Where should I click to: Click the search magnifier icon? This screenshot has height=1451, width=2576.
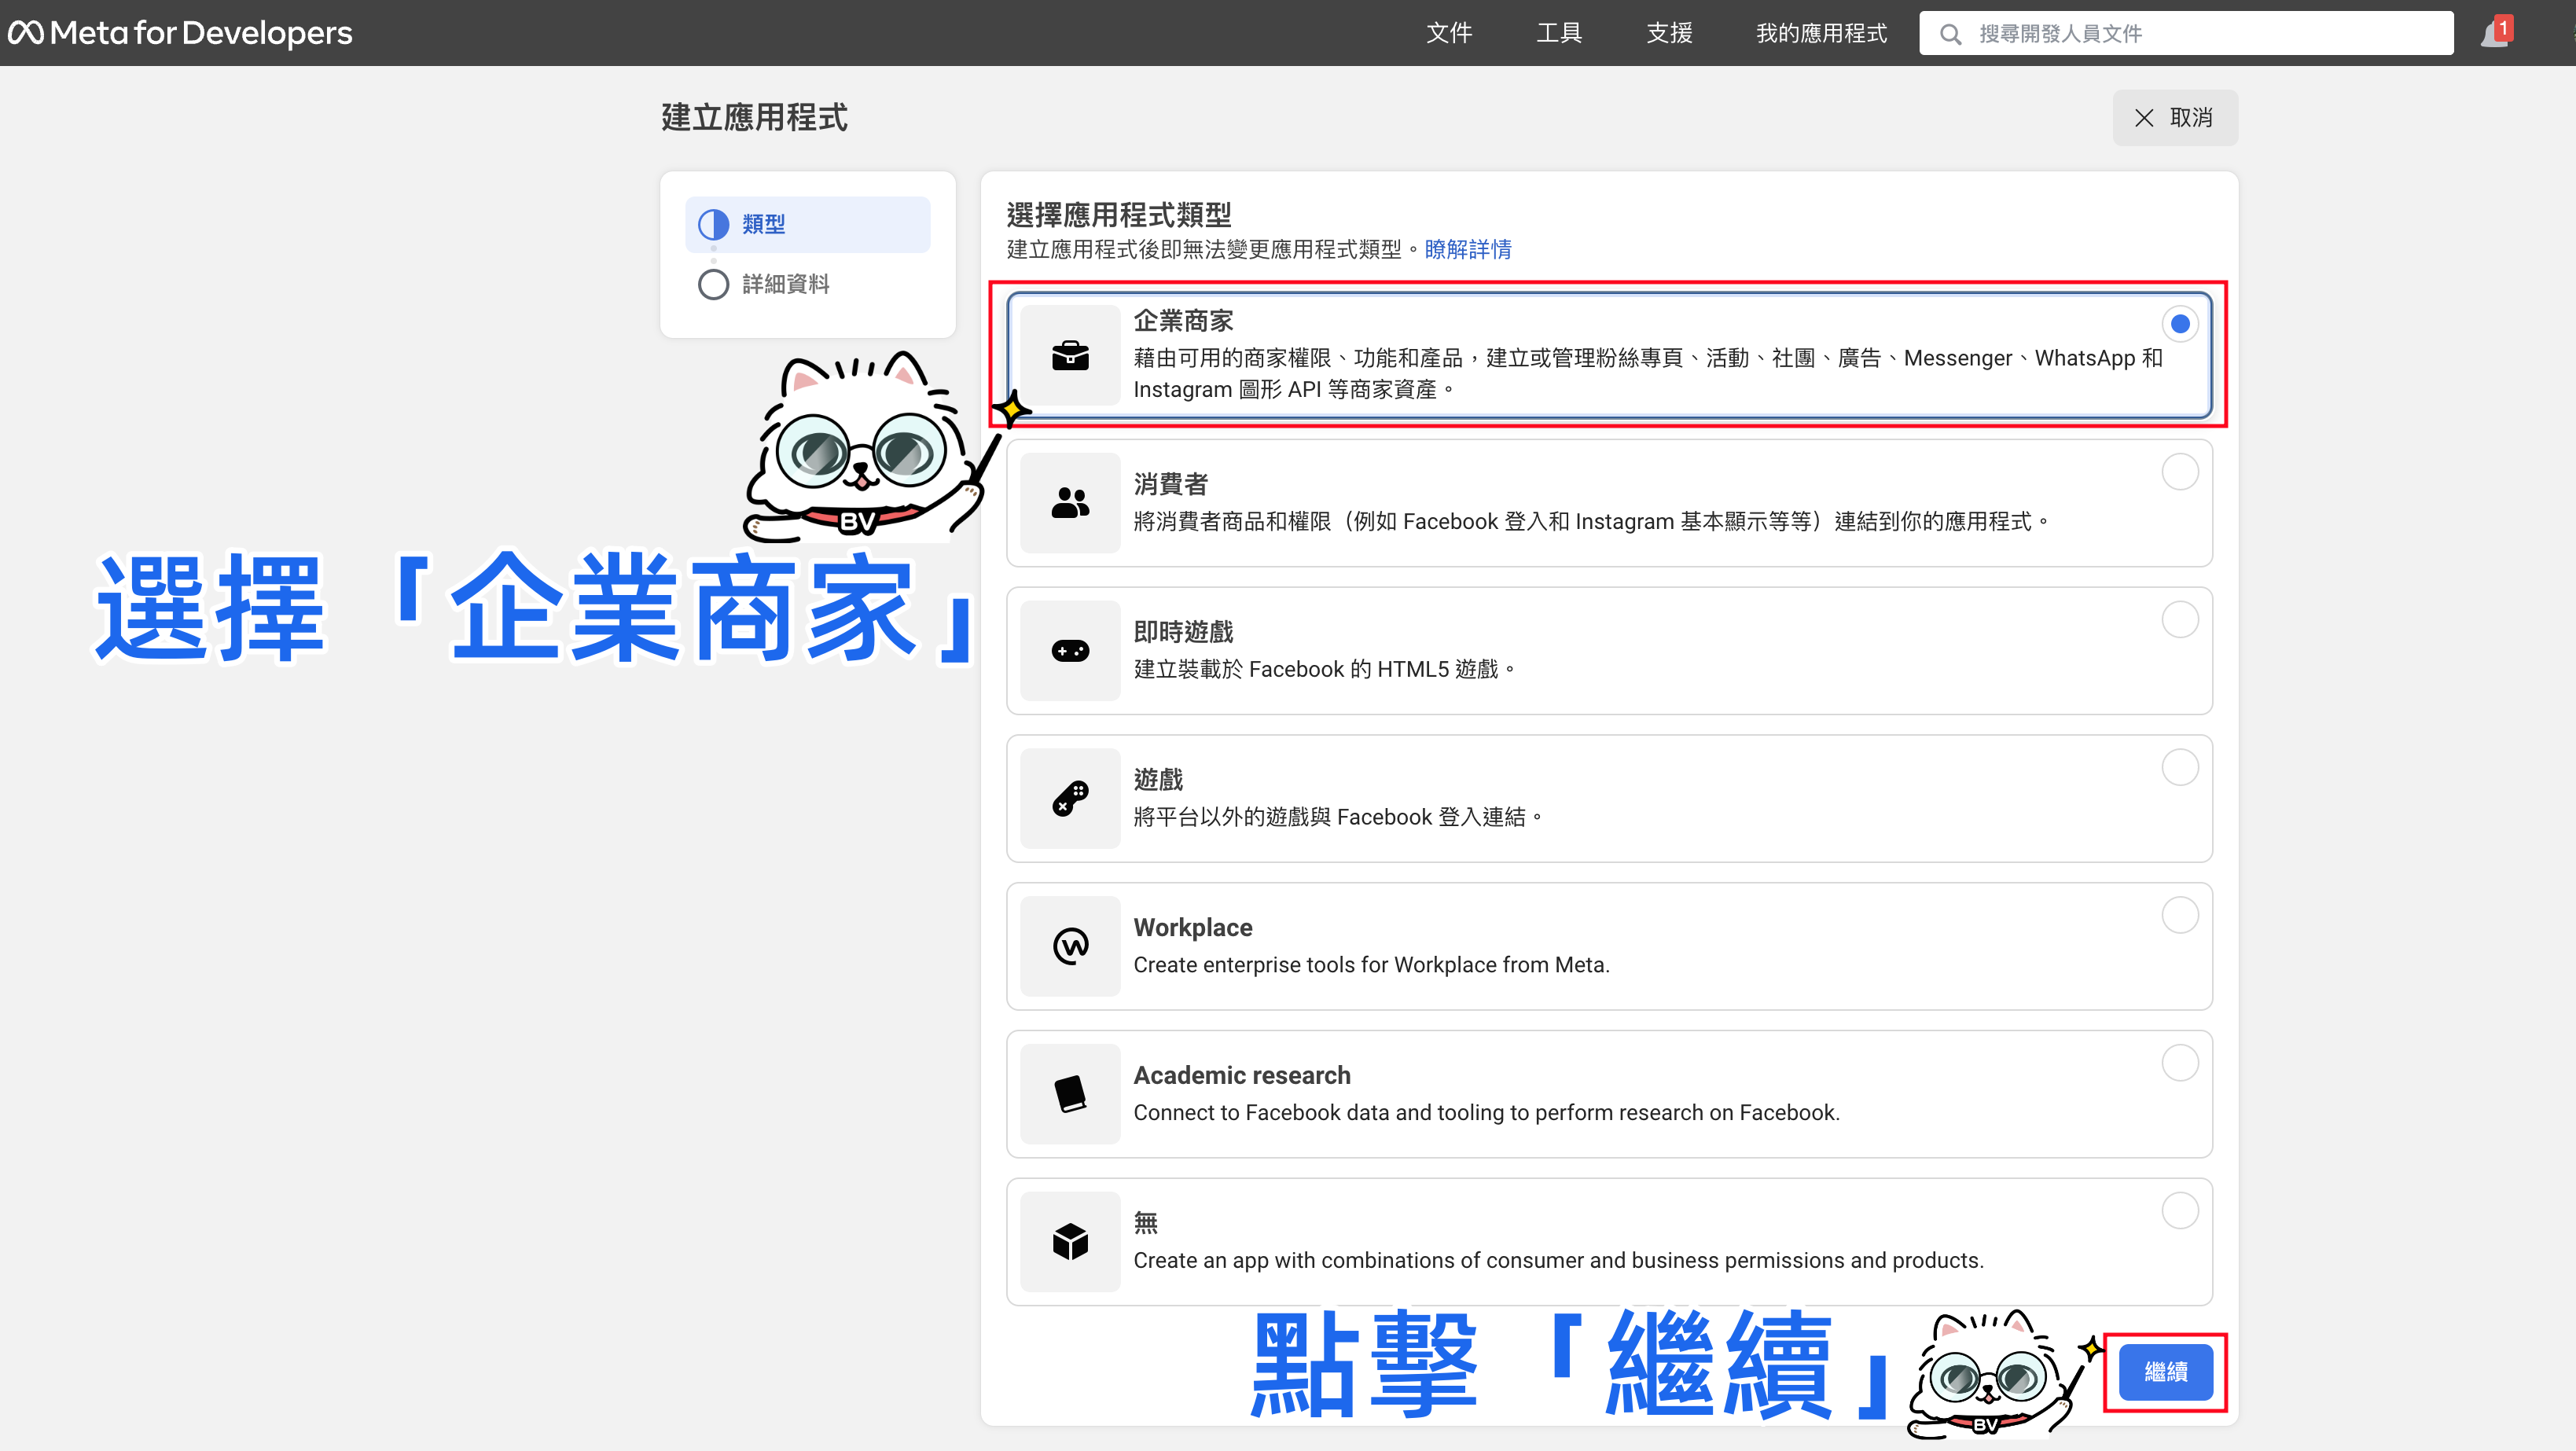[1950, 34]
